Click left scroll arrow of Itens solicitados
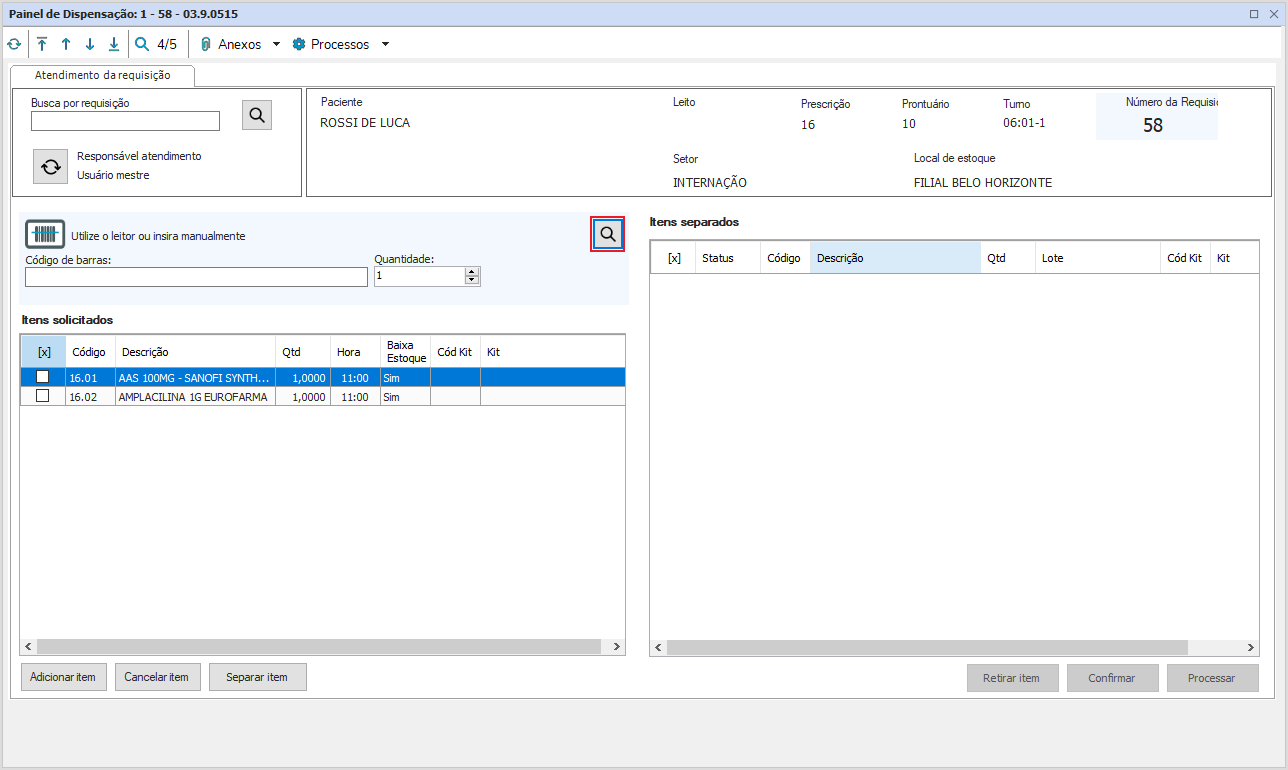The height and width of the screenshot is (770, 1288). point(29,647)
